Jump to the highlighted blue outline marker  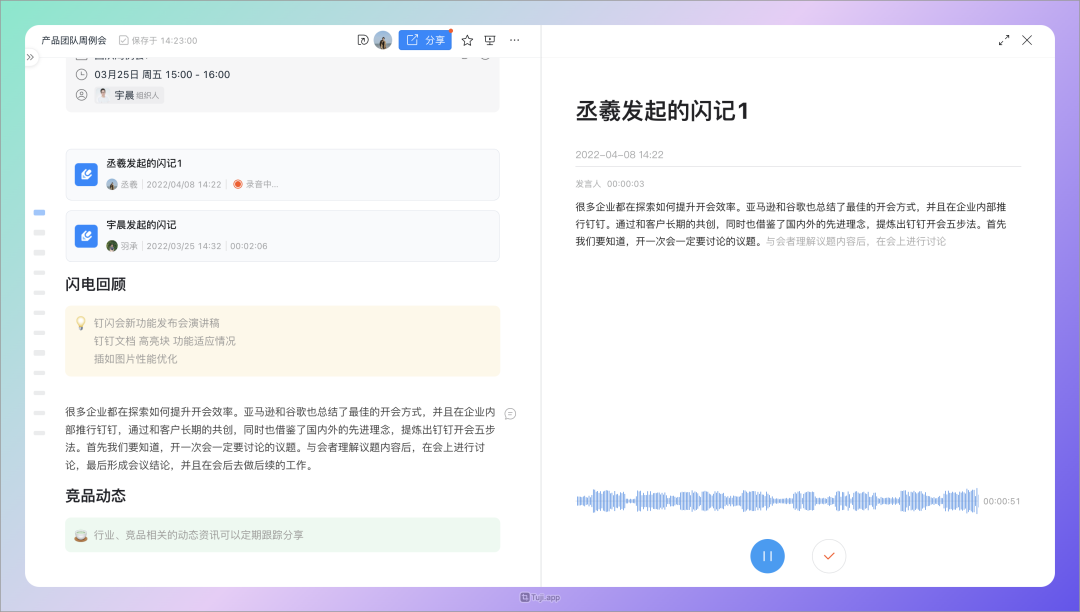pyautogui.click(x=39, y=213)
